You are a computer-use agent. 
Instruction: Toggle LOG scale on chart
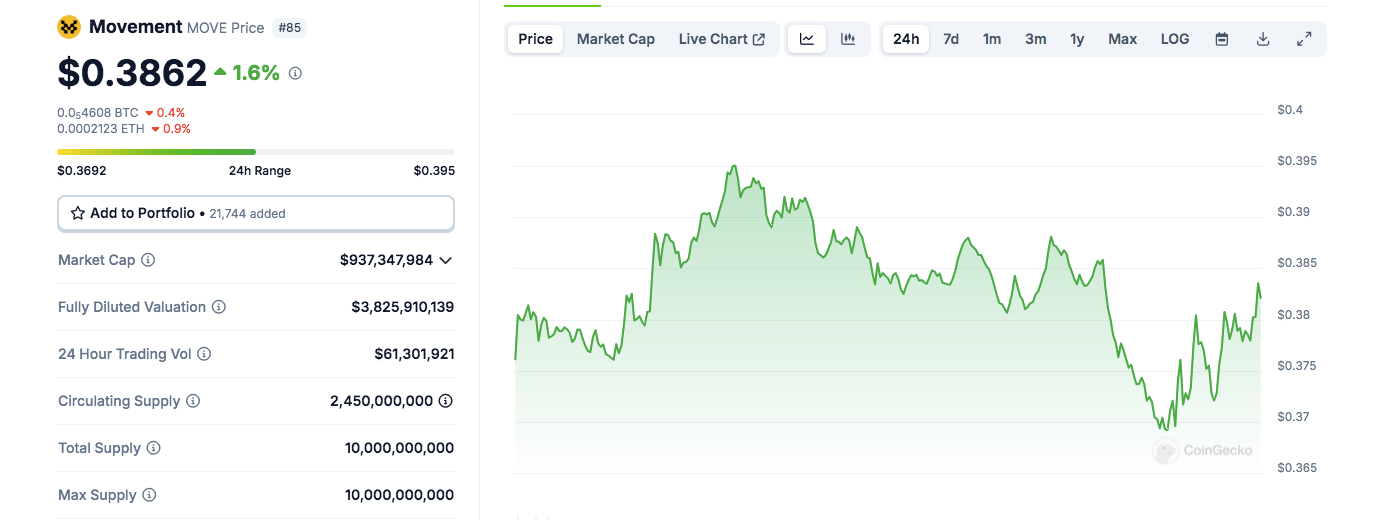(x=1175, y=39)
